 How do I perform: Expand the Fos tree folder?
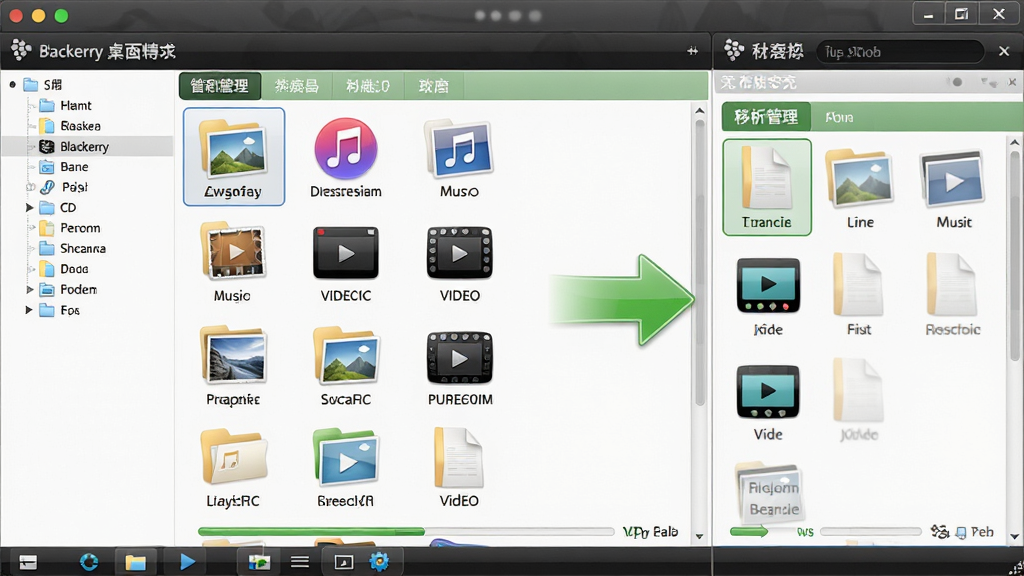point(29,310)
